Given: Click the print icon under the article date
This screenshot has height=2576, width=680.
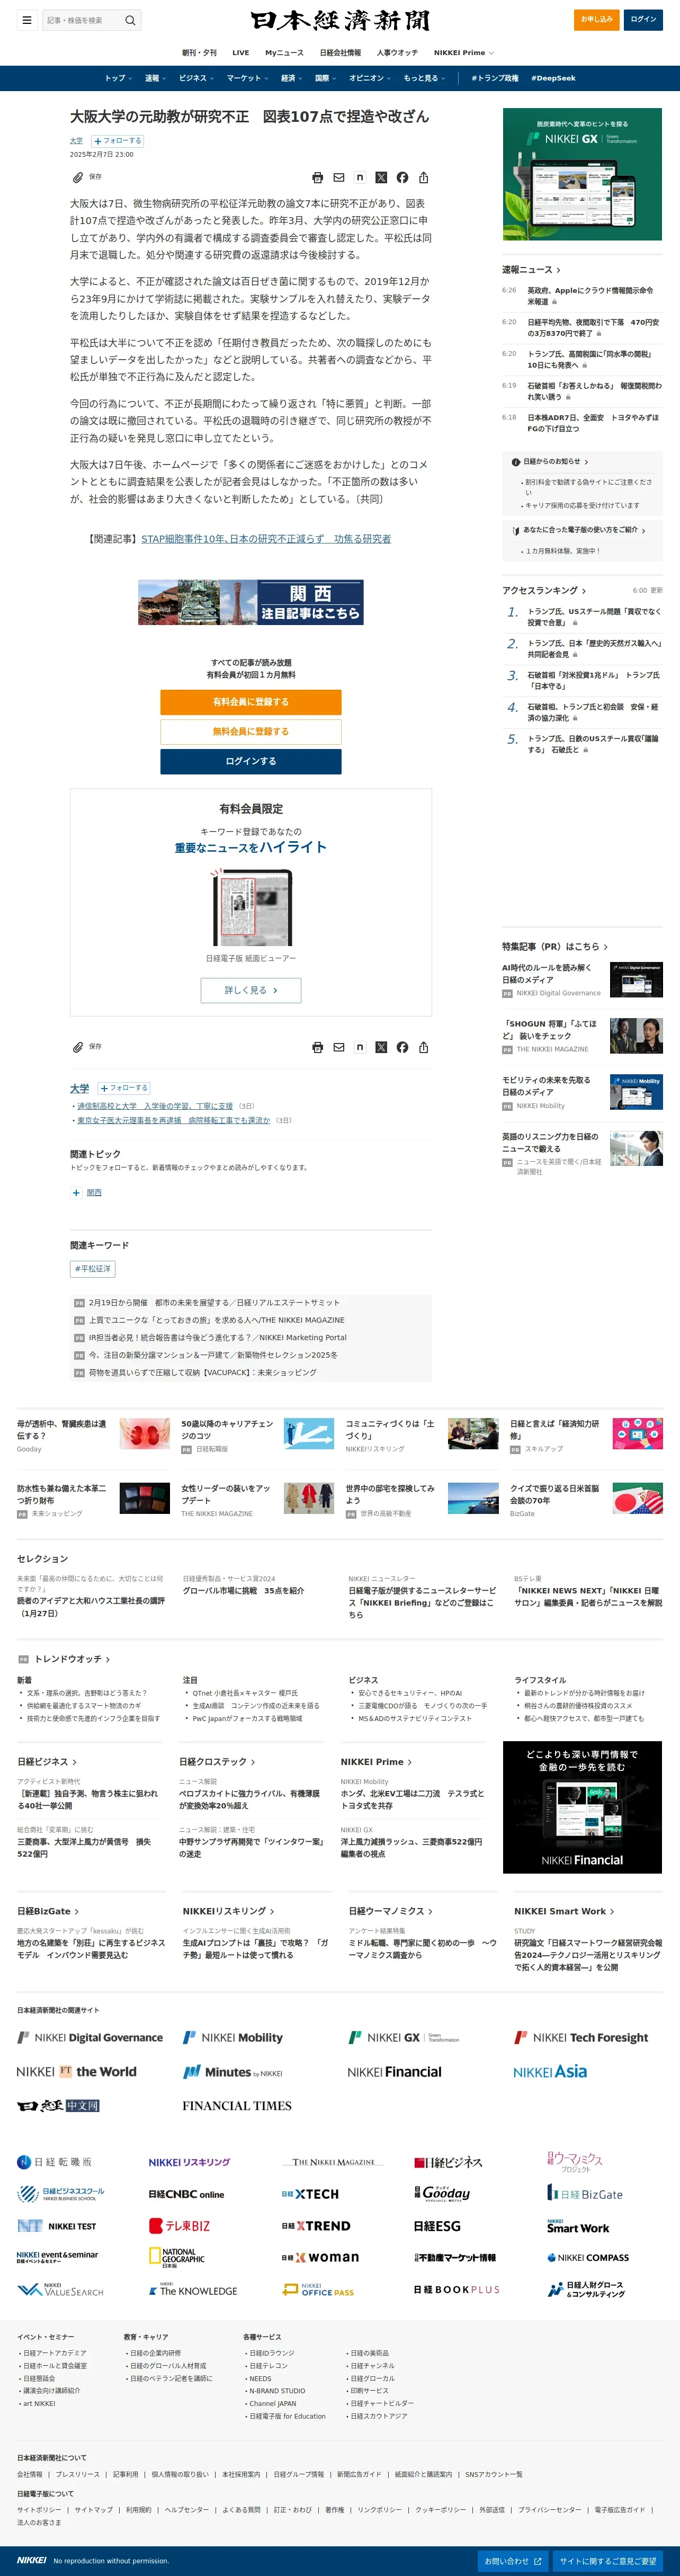Looking at the screenshot, I should click(317, 178).
